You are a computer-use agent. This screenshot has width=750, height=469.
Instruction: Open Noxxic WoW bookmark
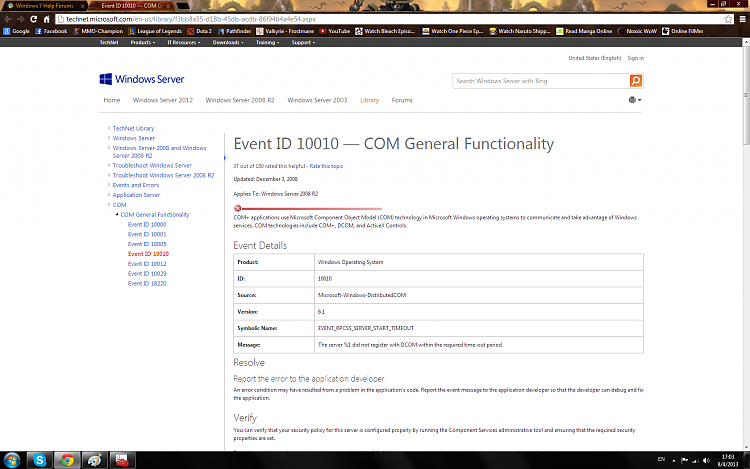click(x=638, y=31)
